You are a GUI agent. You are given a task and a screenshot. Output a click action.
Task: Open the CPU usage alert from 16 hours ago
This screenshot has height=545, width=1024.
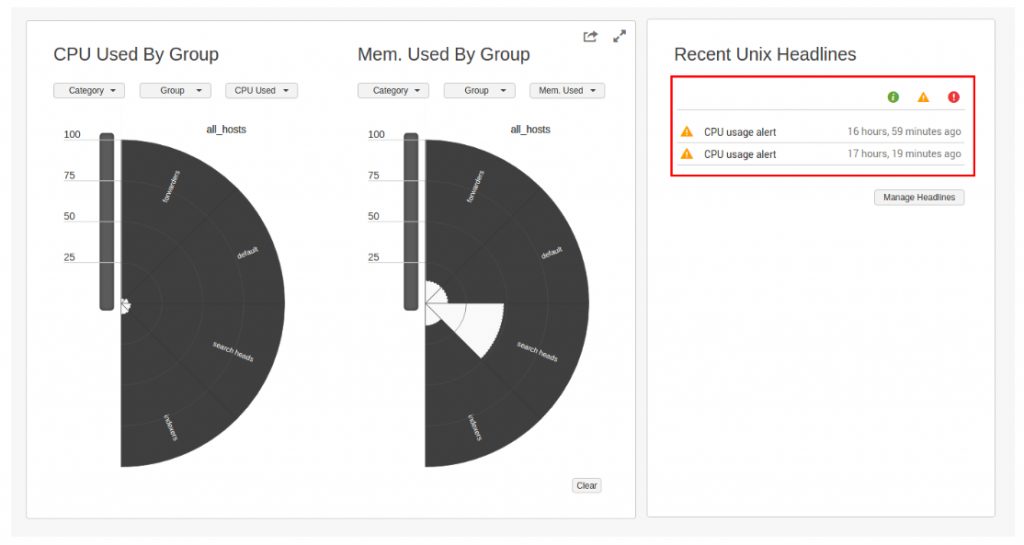(740, 132)
